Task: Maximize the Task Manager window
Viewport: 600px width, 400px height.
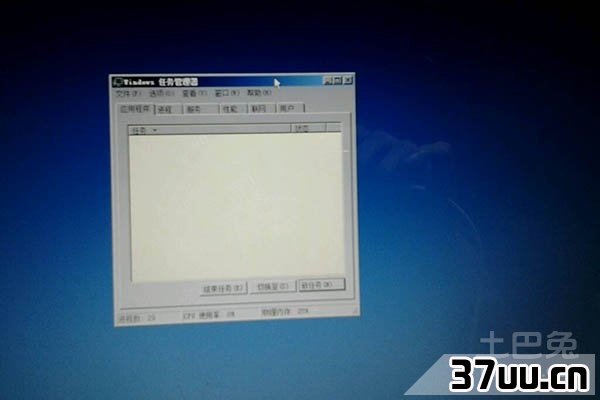Action: [x=338, y=80]
